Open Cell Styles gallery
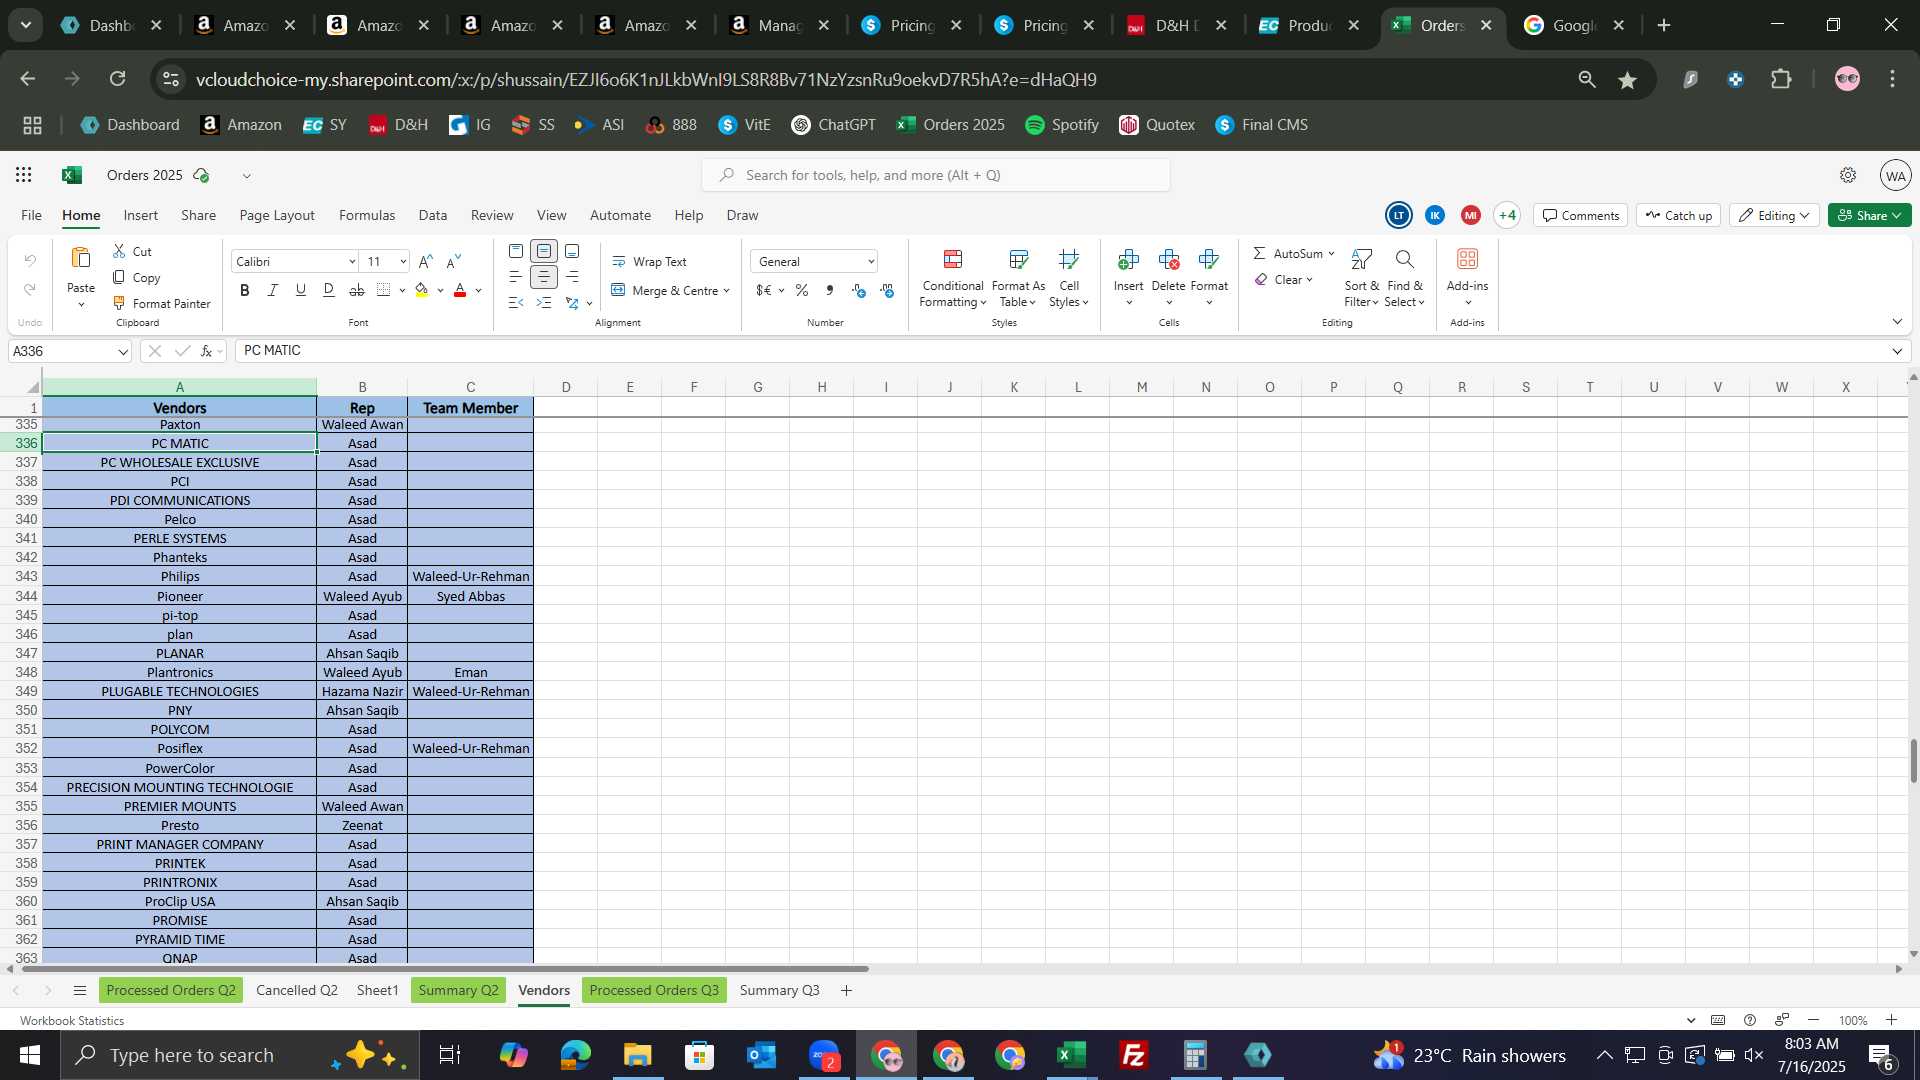Viewport: 1920px width, 1080px height. click(x=1068, y=278)
